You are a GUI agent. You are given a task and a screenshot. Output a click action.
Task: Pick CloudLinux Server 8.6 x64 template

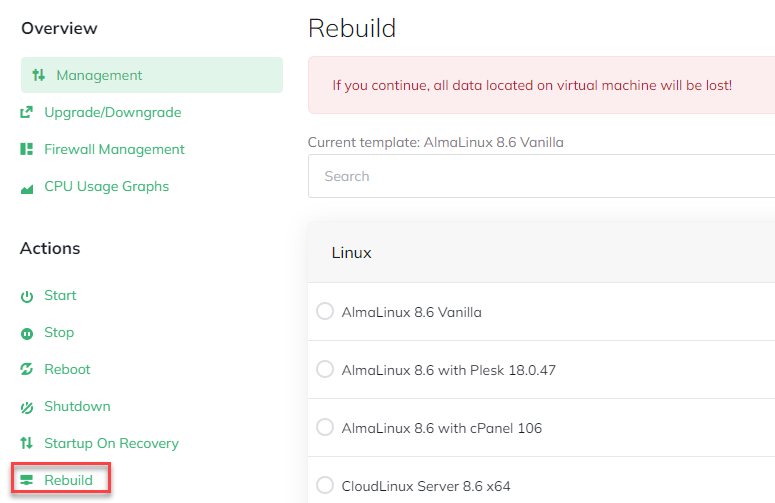[x=325, y=486]
